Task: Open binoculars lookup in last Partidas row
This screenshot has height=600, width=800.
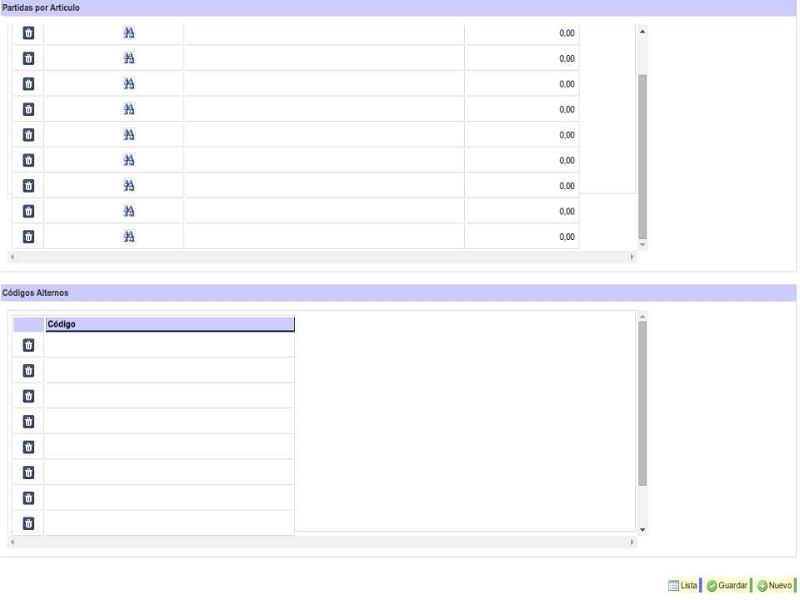Action: 129,237
